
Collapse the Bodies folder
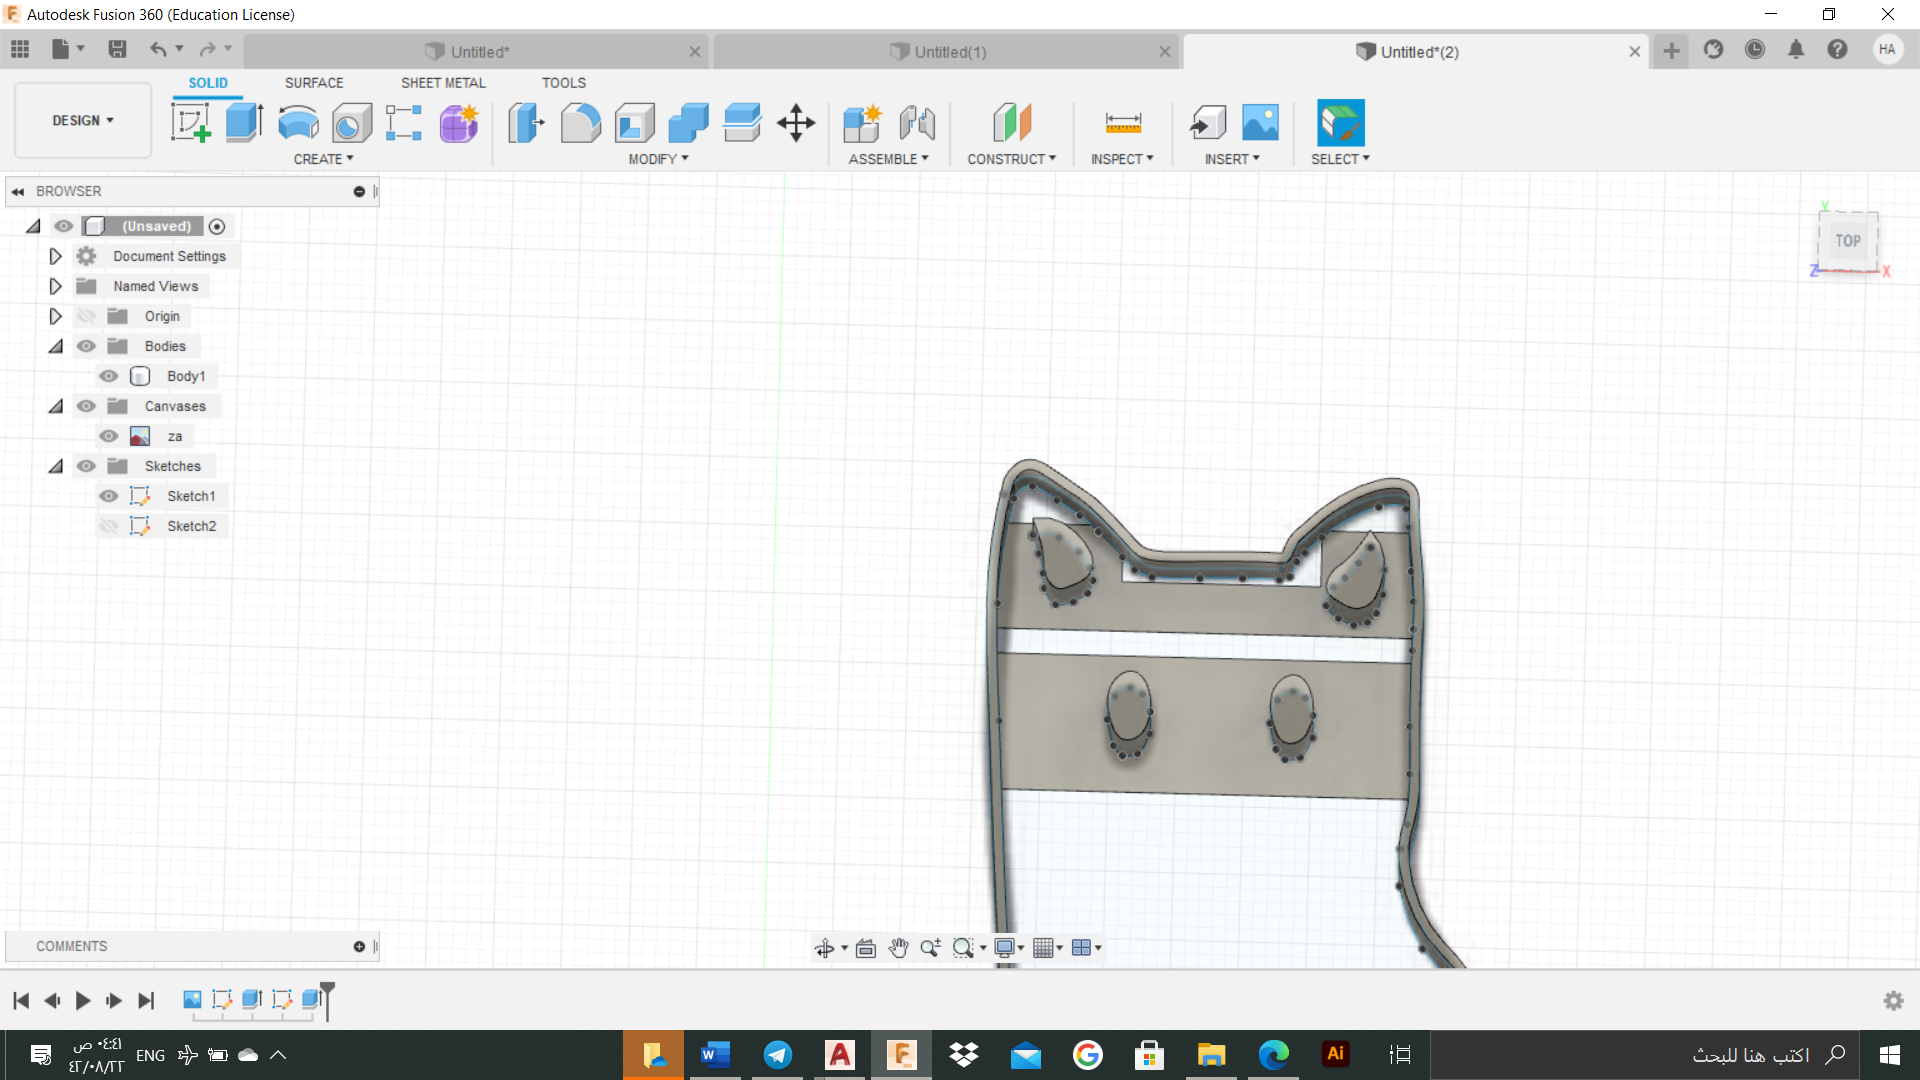[56, 346]
